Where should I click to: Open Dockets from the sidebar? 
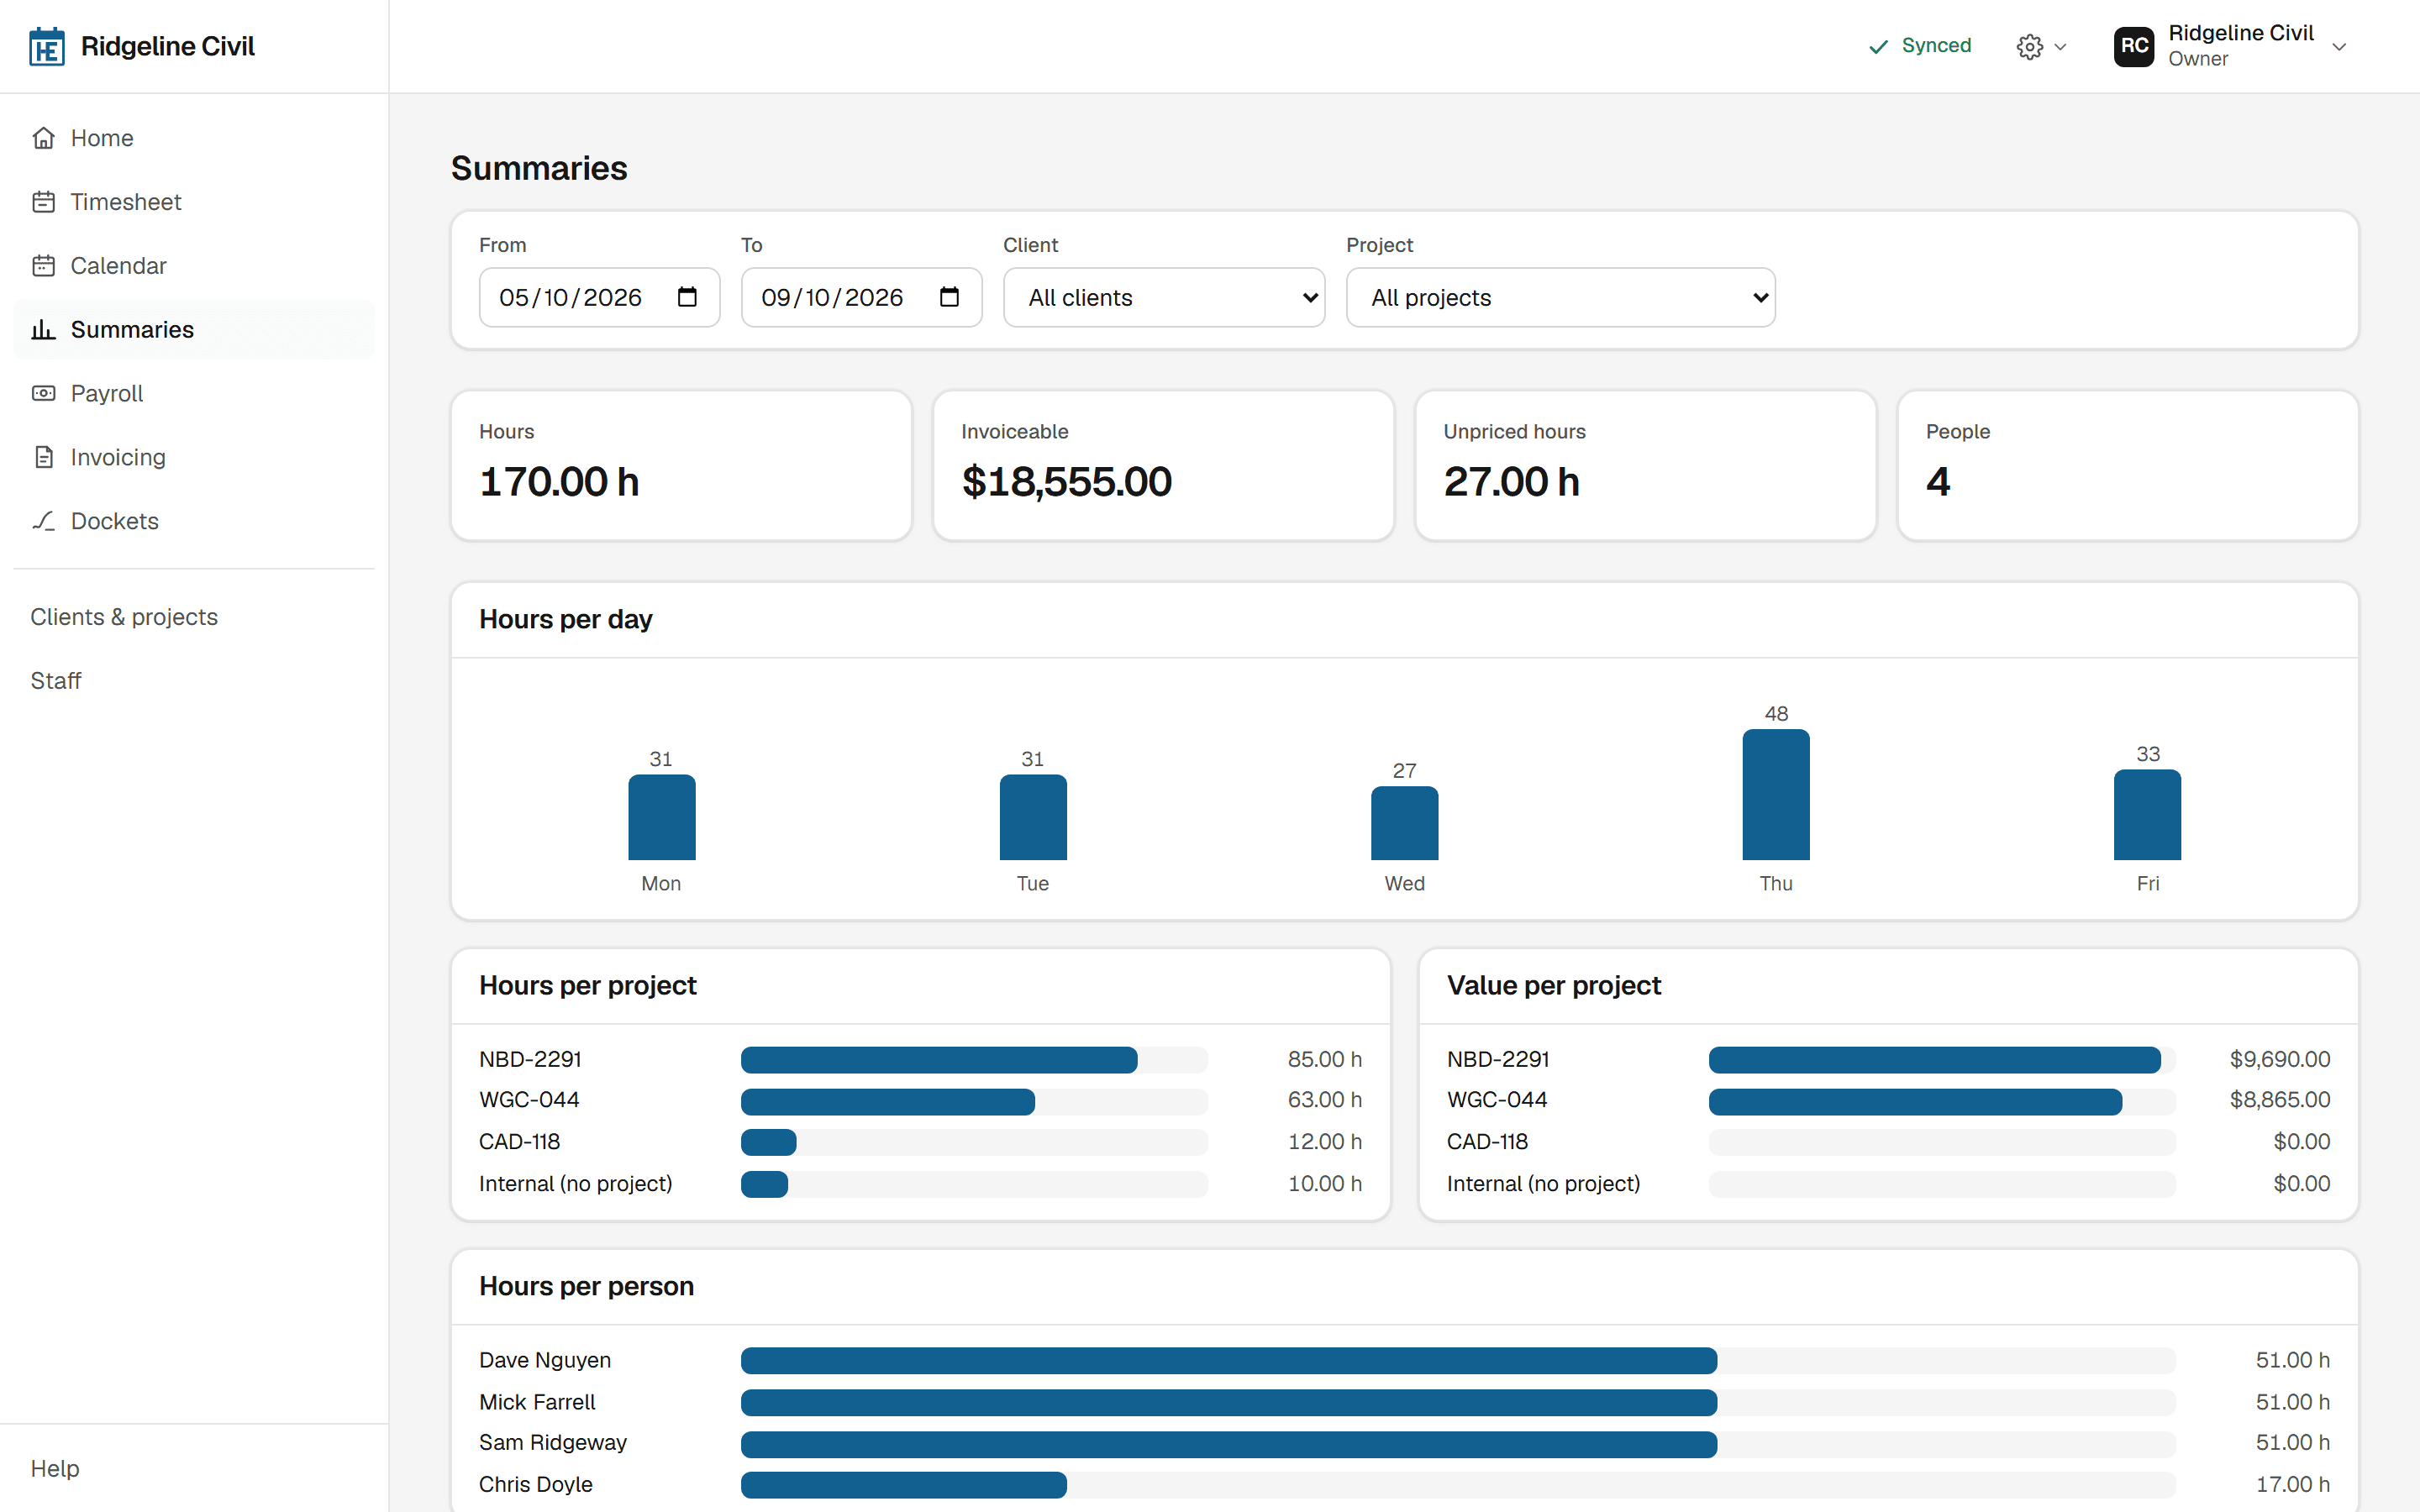point(194,521)
